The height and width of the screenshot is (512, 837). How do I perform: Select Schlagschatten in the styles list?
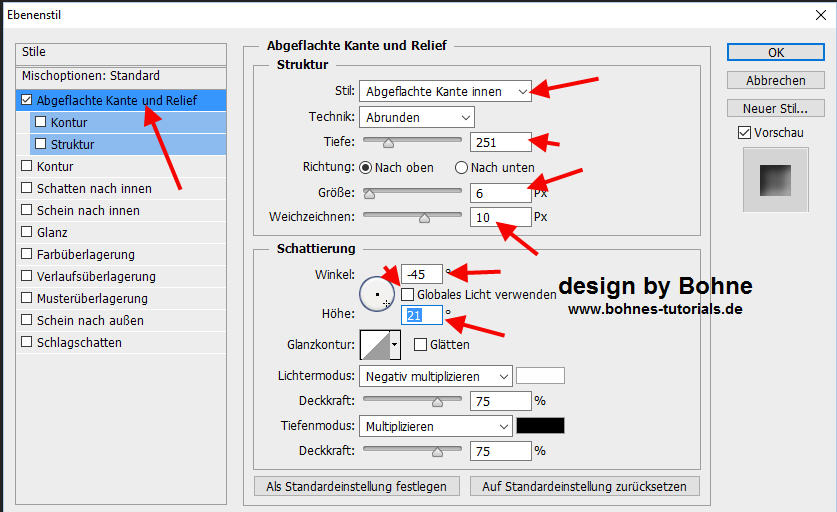pos(79,342)
